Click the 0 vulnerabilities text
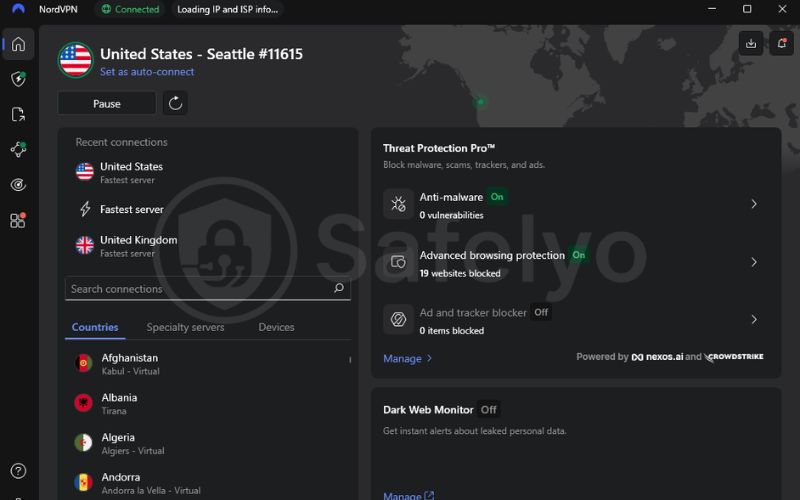800x500 pixels. point(451,215)
